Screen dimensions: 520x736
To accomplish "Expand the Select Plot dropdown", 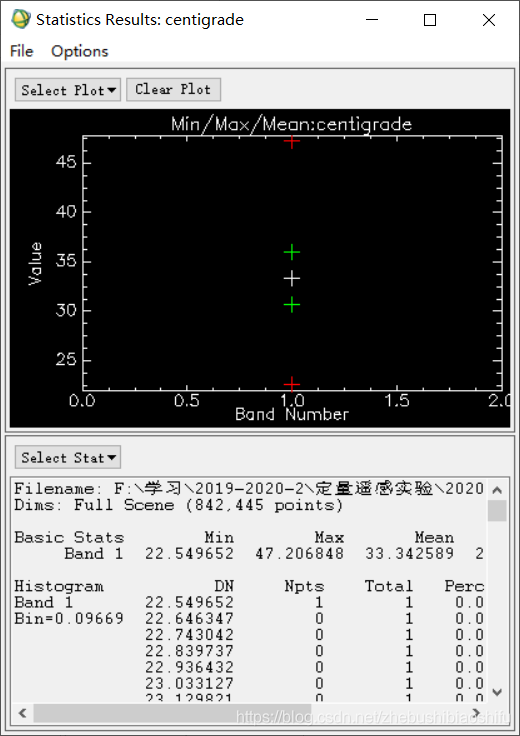I will point(68,90).
